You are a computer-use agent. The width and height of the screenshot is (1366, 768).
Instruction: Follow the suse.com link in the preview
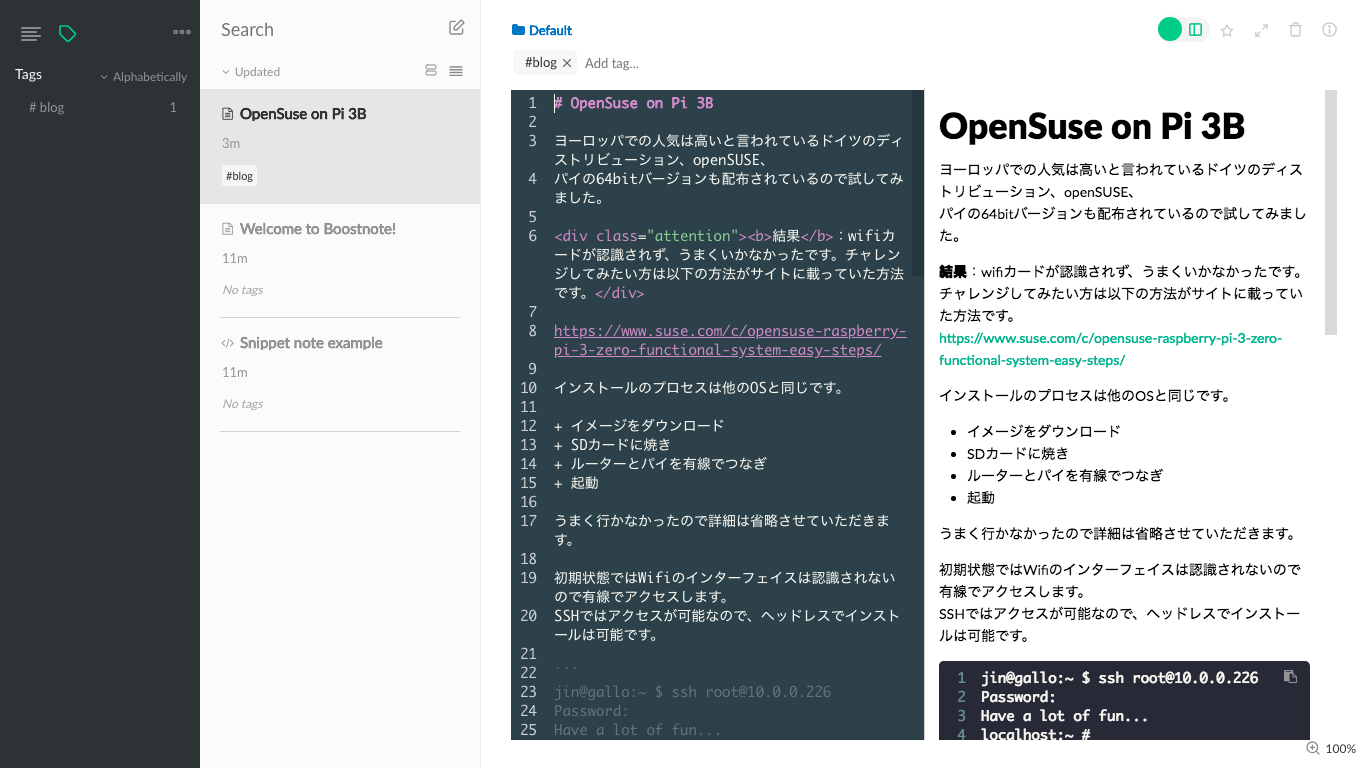[x=1110, y=349]
